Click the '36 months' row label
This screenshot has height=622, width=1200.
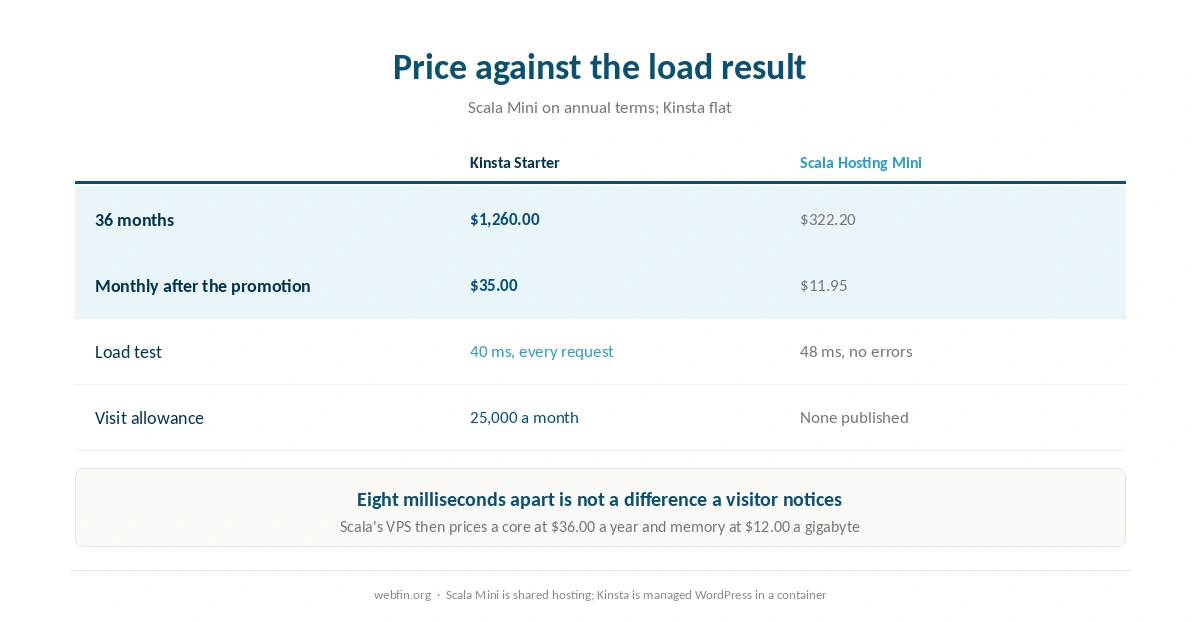134,220
